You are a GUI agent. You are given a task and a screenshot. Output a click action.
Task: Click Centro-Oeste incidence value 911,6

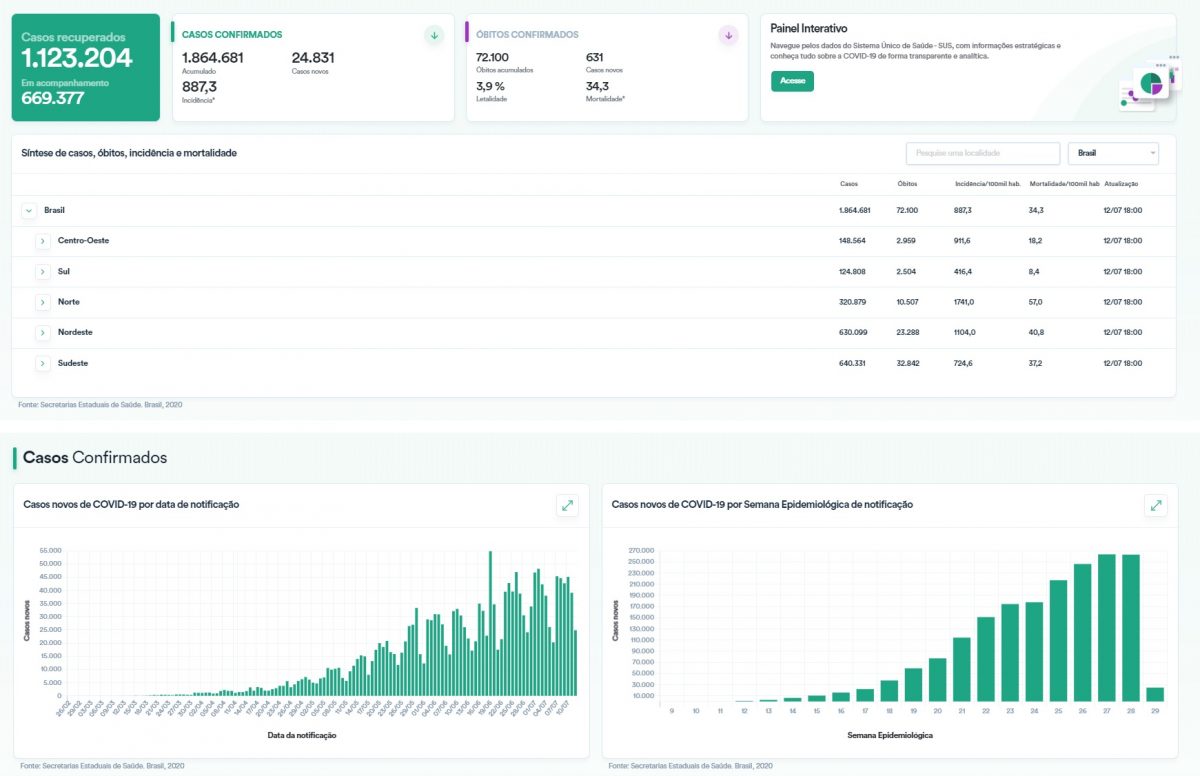coord(963,241)
